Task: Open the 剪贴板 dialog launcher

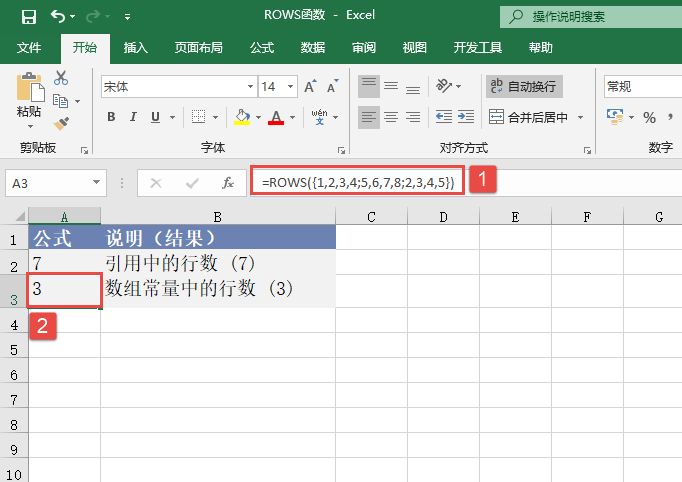Action: 84,151
